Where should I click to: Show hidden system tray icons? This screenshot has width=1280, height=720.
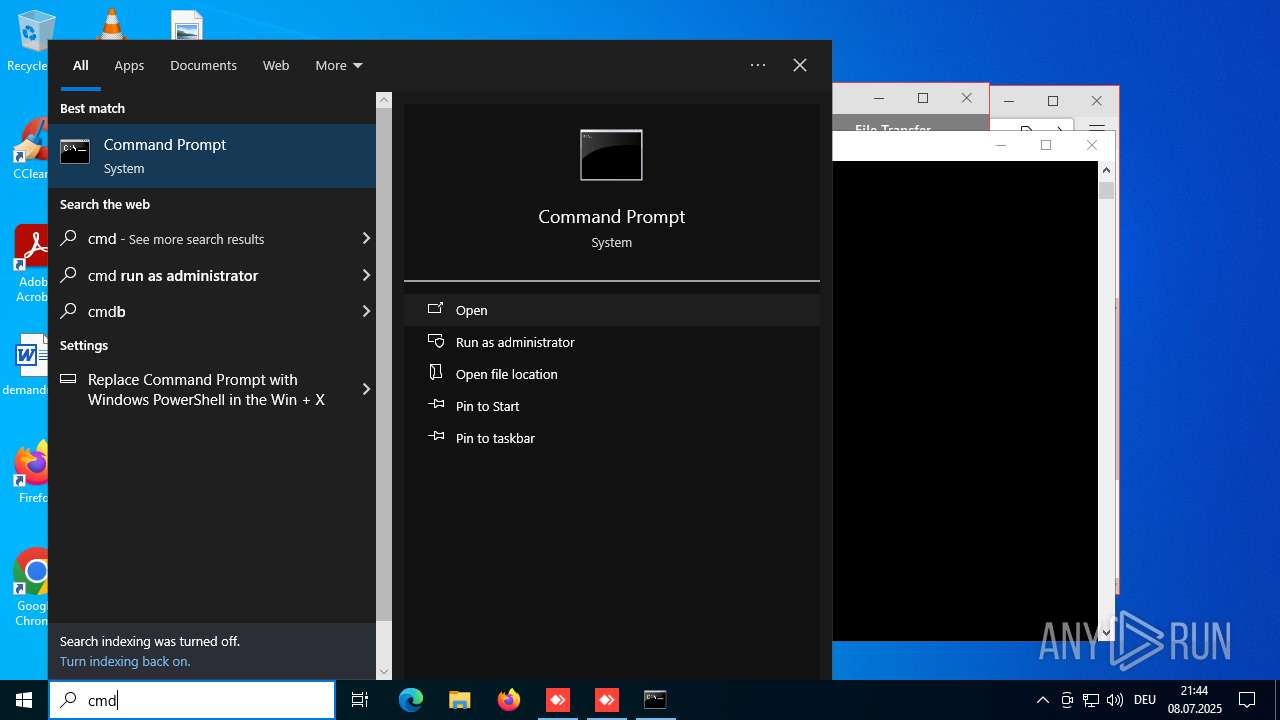[x=1043, y=700]
